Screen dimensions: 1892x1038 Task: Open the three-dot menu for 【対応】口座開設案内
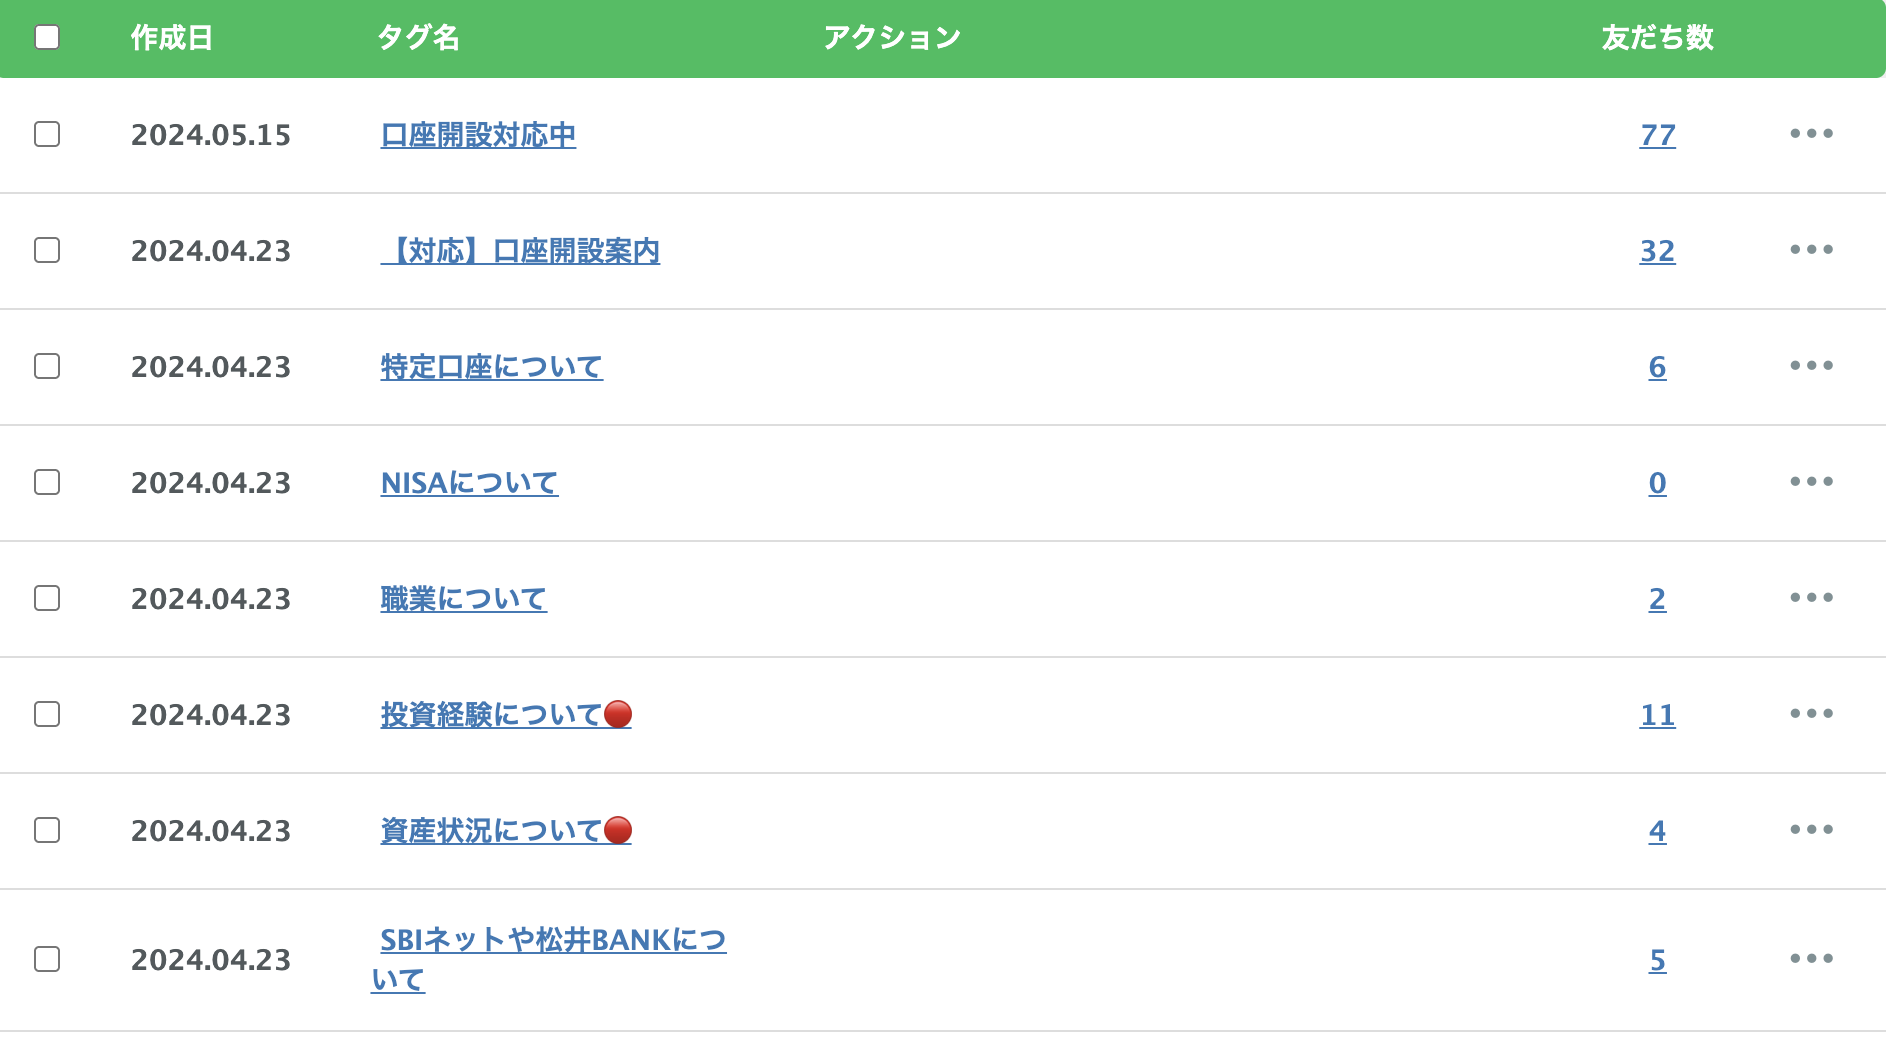pyautogui.click(x=1814, y=251)
